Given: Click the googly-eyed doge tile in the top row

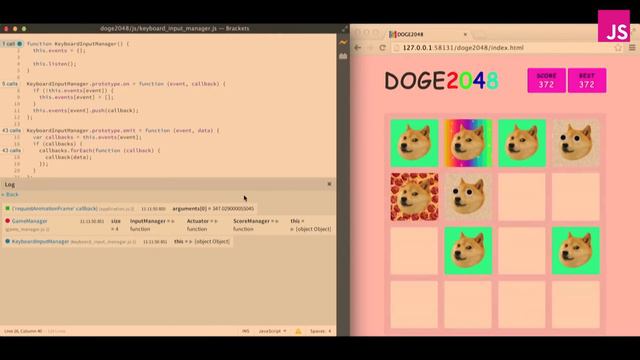Looking at the screenshot, I should pos(576,143).
